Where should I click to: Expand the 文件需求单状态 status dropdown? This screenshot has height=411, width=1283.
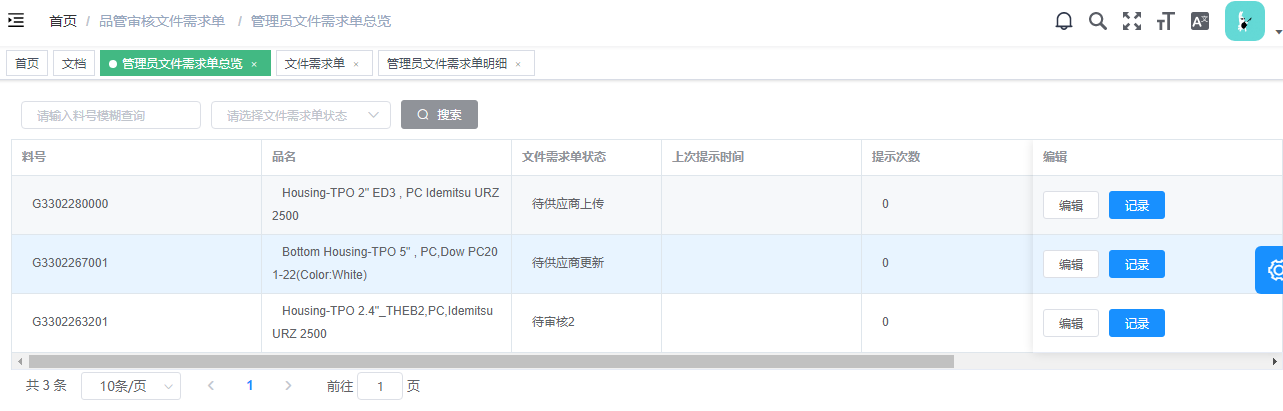click(300, 115)
